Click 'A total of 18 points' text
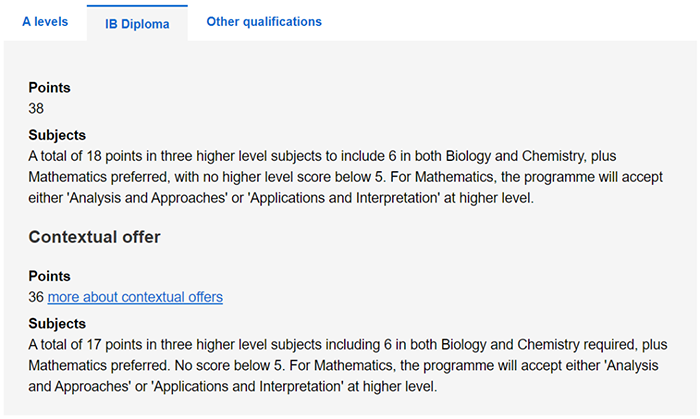 click(x=88, y=156)
